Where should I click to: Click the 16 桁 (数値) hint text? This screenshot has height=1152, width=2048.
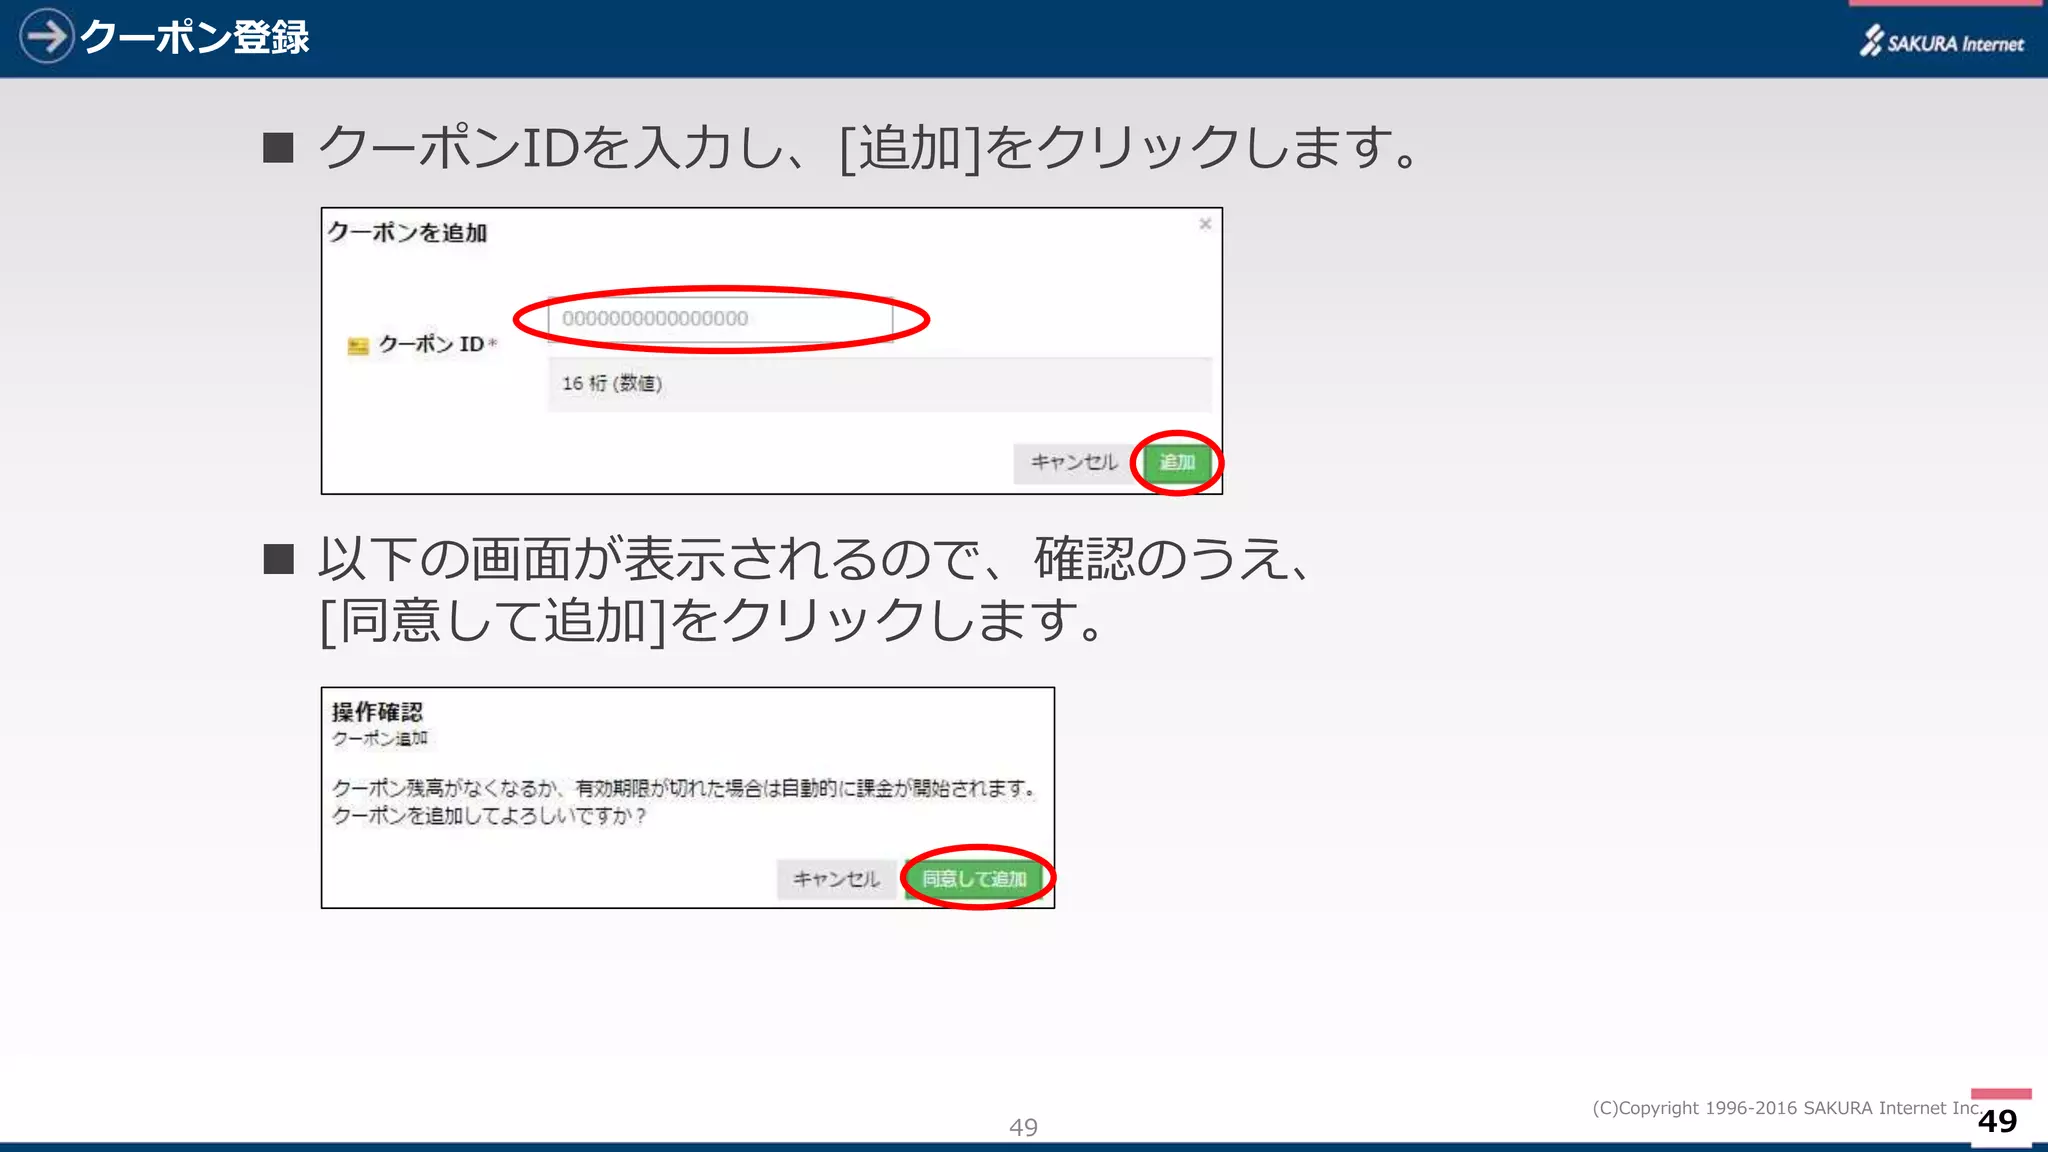tap(612, 384)
